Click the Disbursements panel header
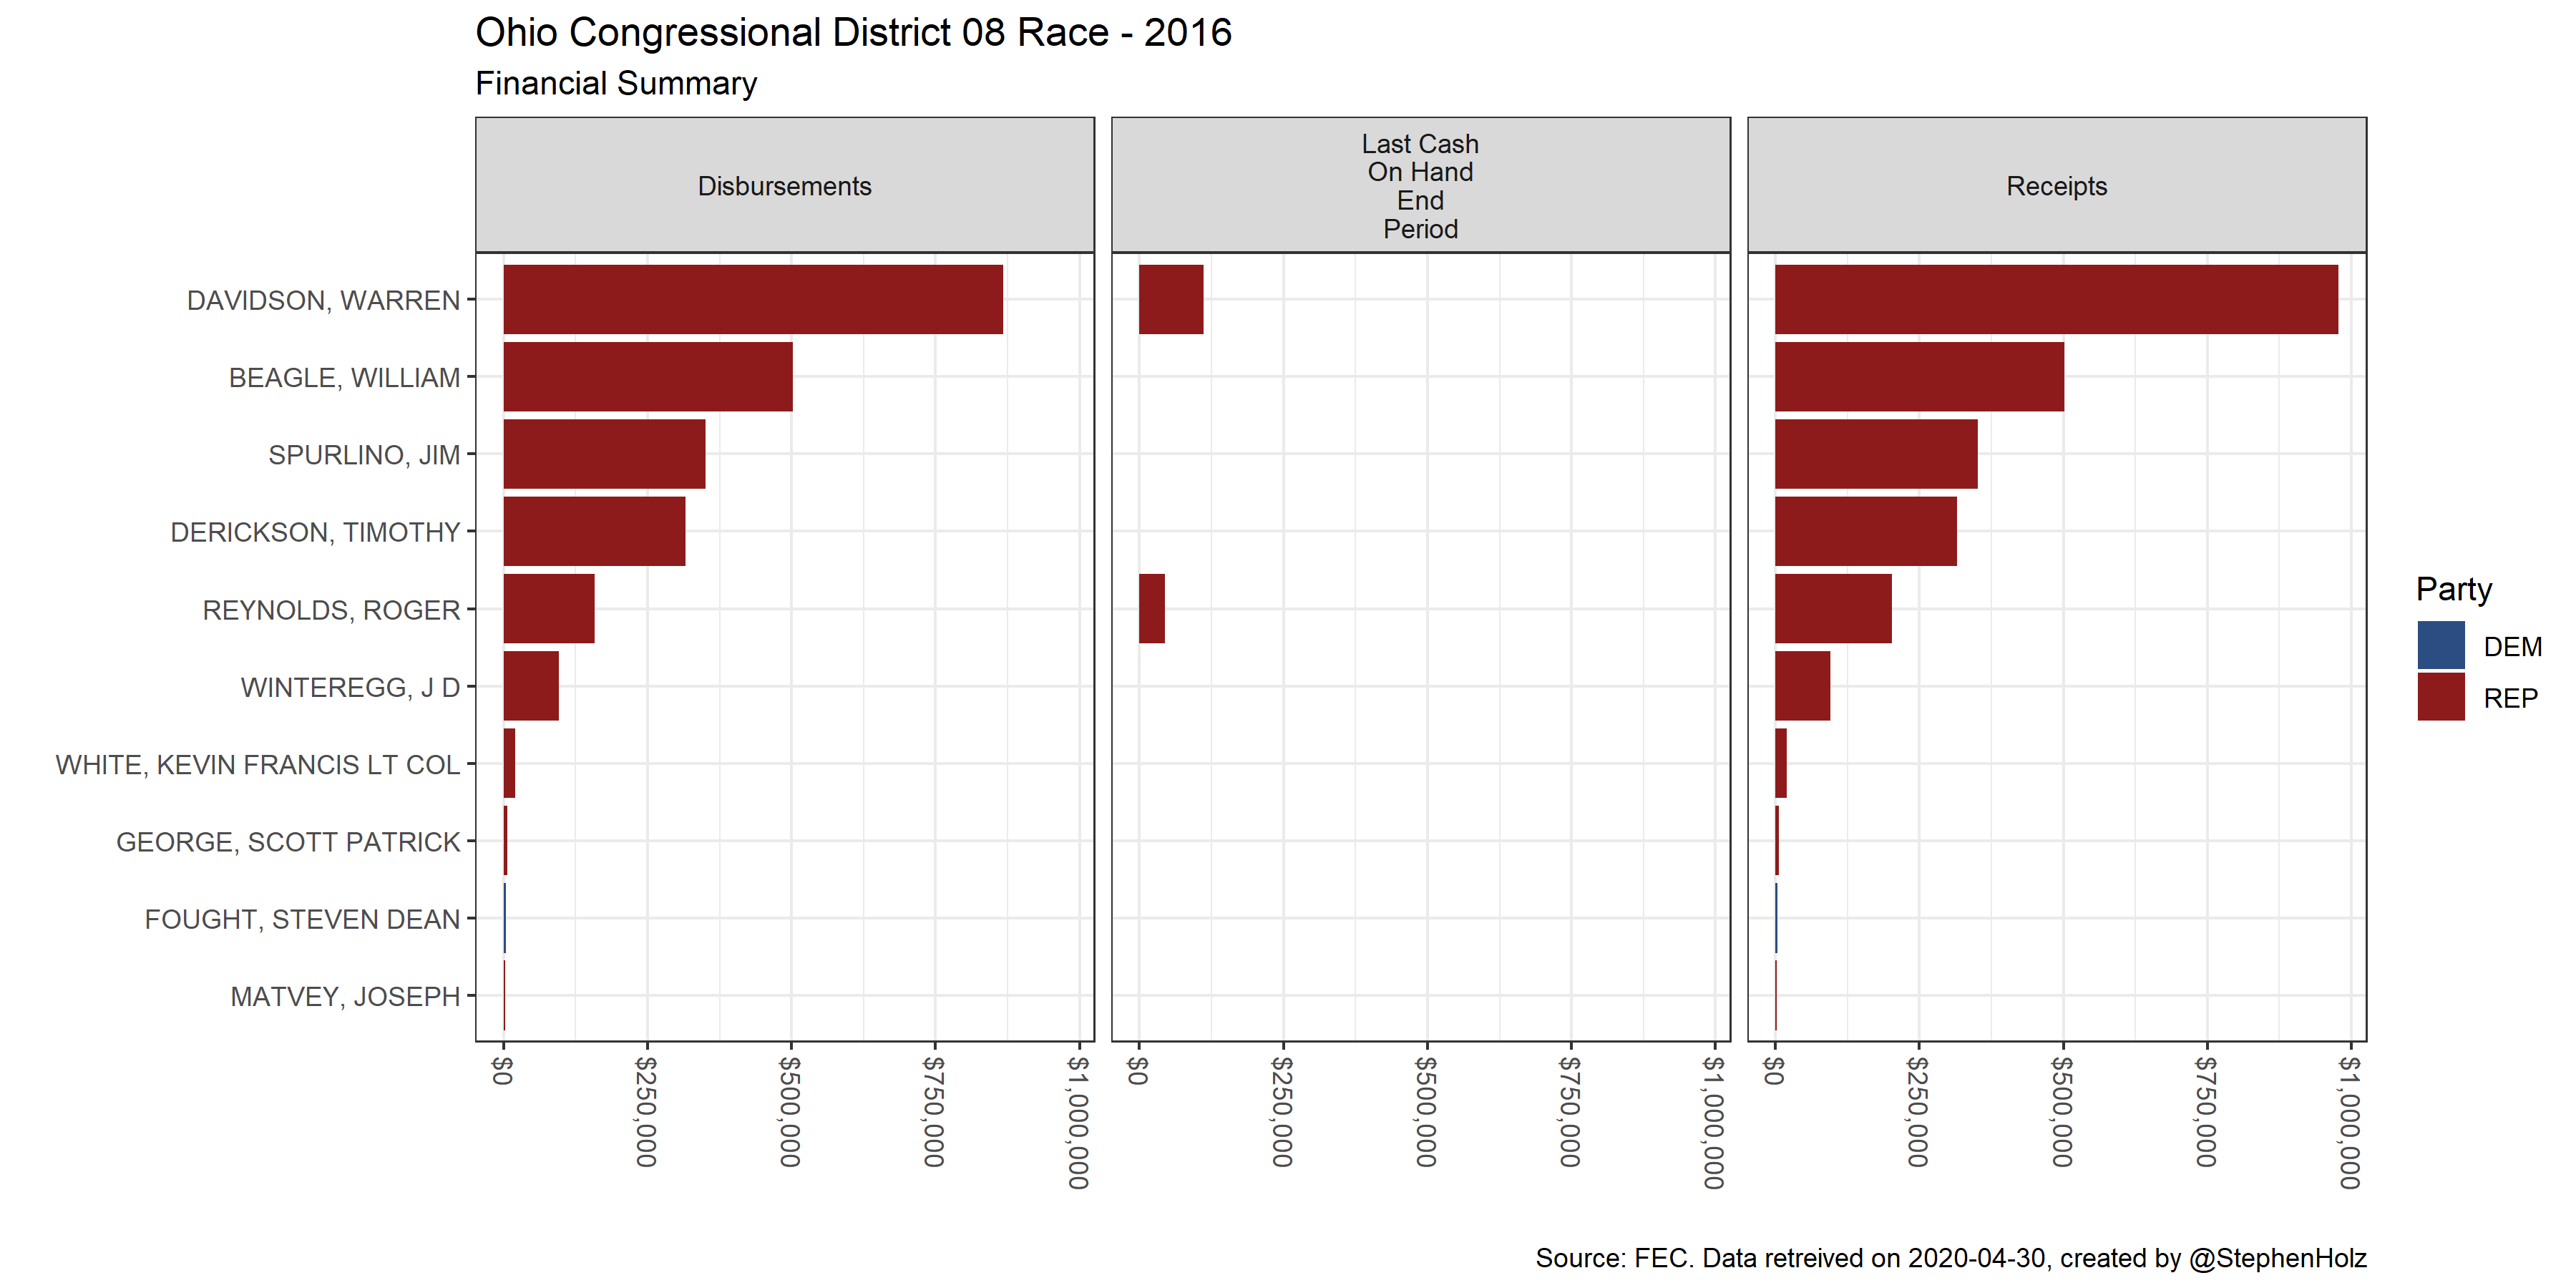 click(784, 186)
